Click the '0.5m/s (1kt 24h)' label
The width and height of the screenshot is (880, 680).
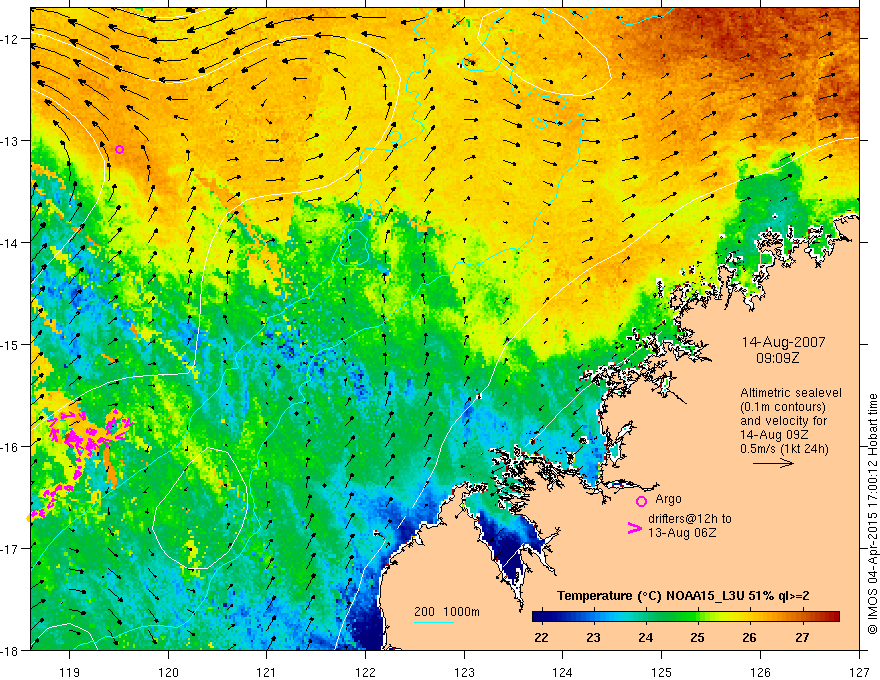point(784,448)
